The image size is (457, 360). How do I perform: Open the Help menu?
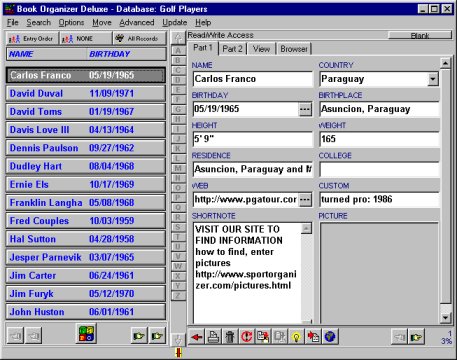coord(203,23)
